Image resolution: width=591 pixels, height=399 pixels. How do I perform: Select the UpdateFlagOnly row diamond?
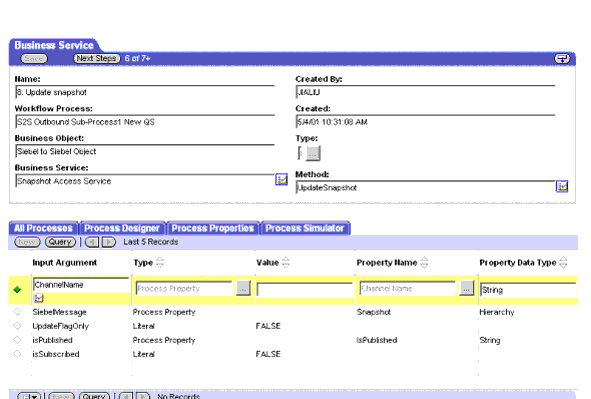pyautogui.click(x=17, y=326)
